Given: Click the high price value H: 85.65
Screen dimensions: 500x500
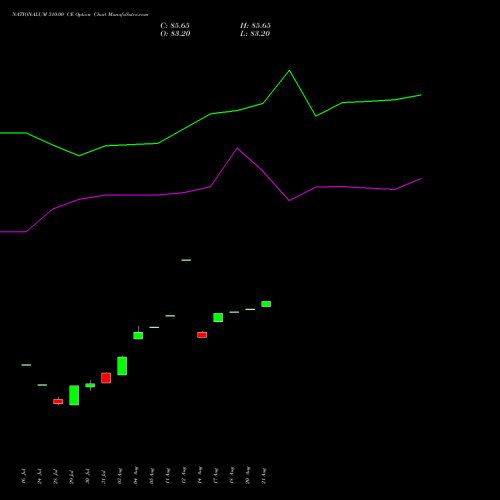Looking at the screenshot, I should tap(255, 26).
